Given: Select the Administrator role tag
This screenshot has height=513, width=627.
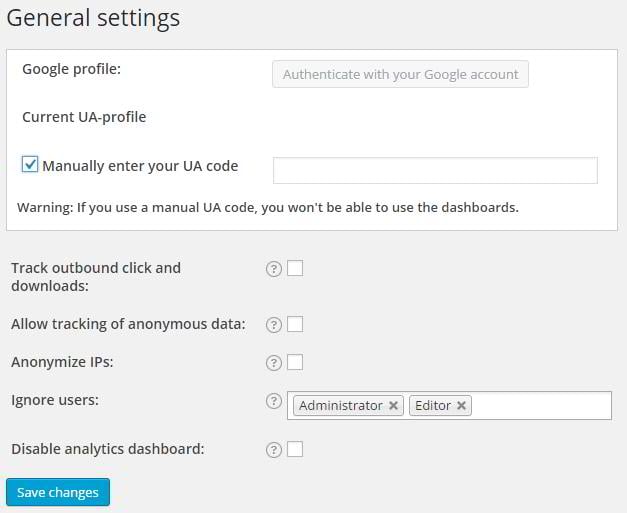Looking at the screenshot, I should [340, 405].
